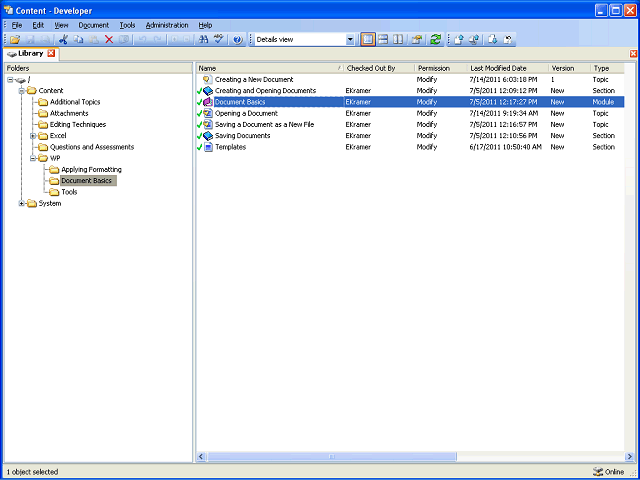Sort by the Name column header
This screenshot has width=640, height=480.
tap(270, 68)
